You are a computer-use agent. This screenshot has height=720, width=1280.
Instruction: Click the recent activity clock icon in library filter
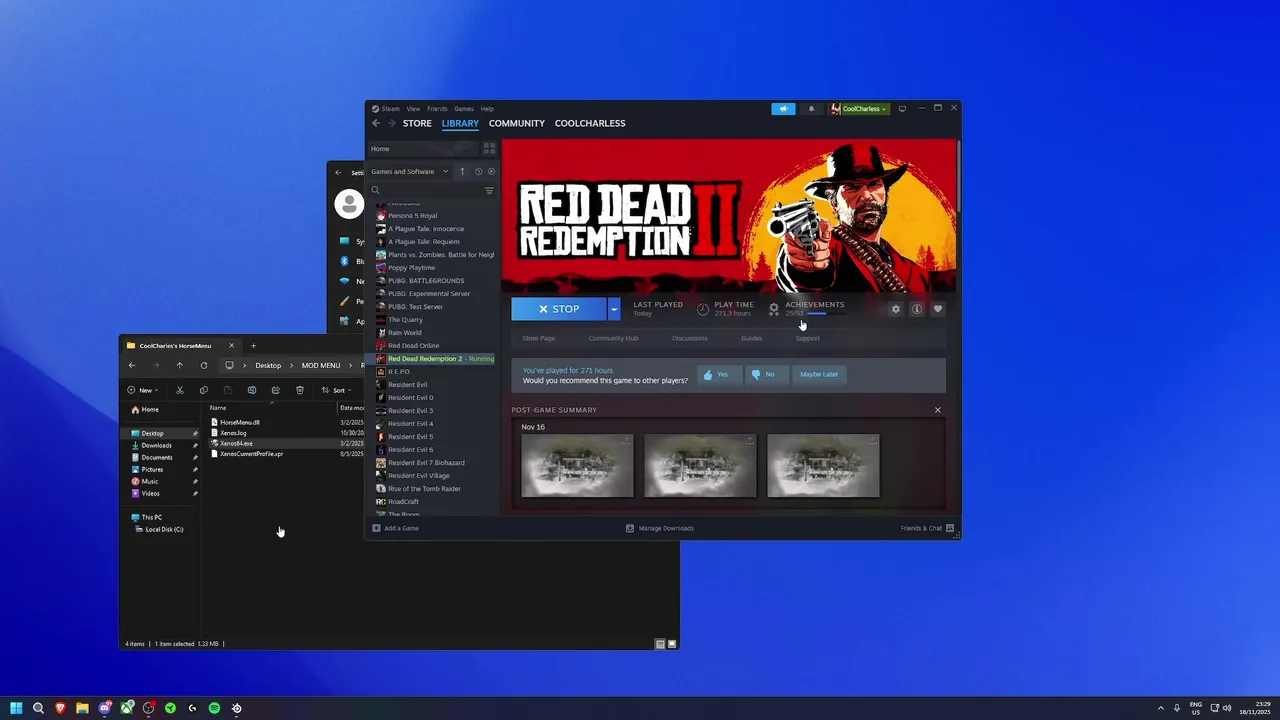click(478, 172)
